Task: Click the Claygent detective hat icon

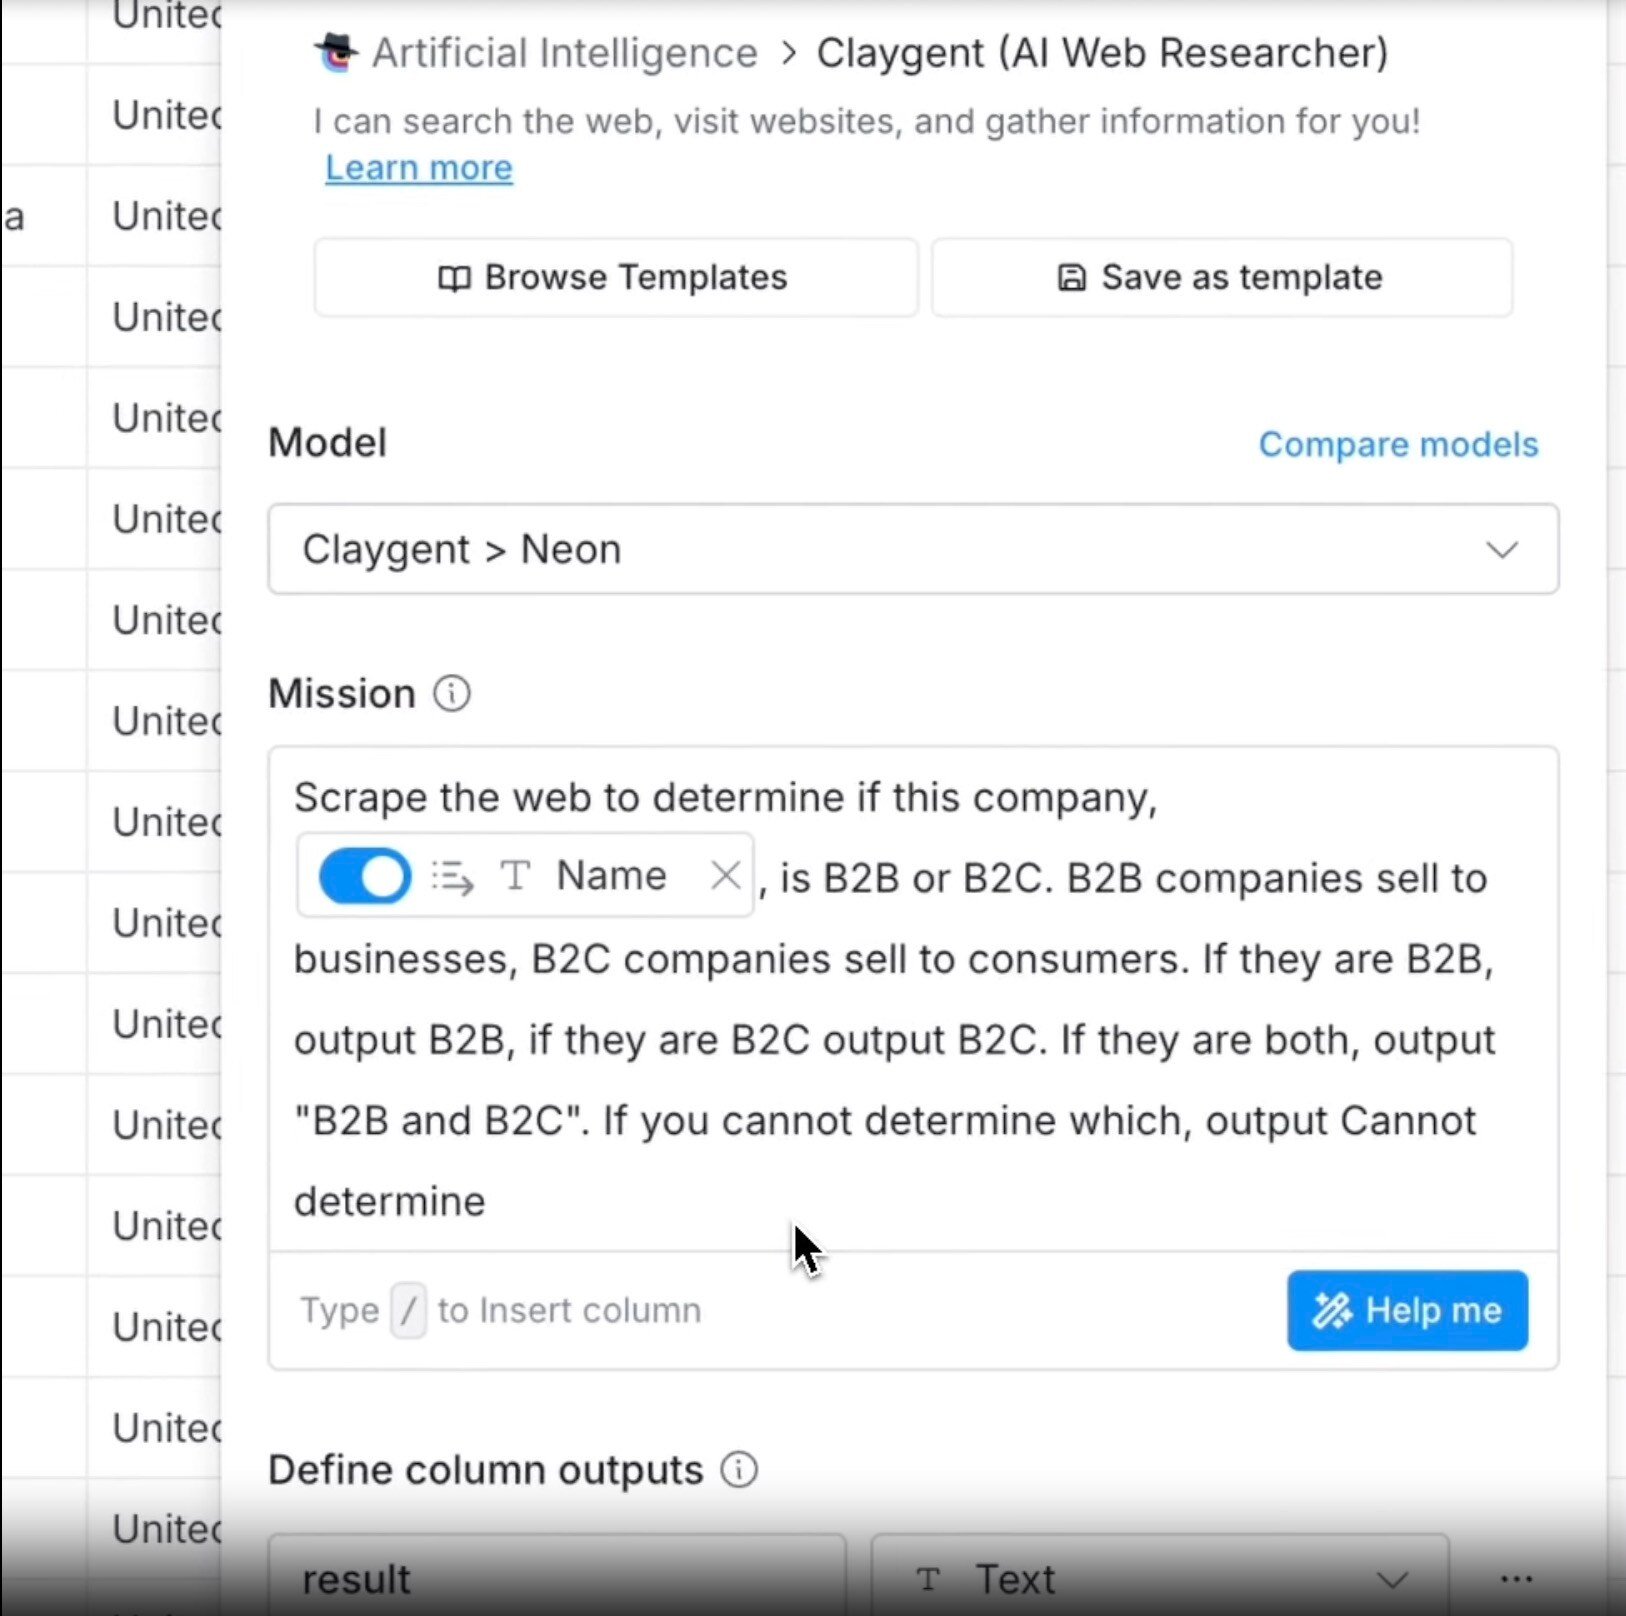Action: (x=337, y=51)
